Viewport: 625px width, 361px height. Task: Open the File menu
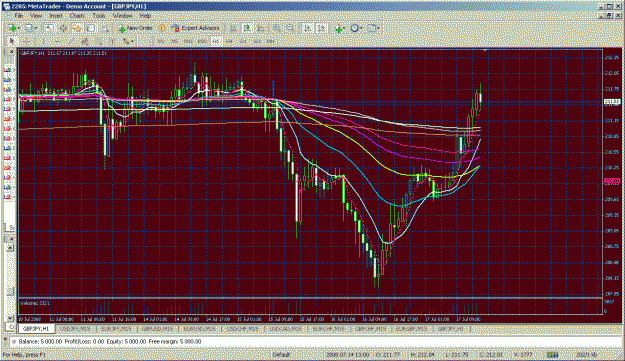(x=18, y=16)
